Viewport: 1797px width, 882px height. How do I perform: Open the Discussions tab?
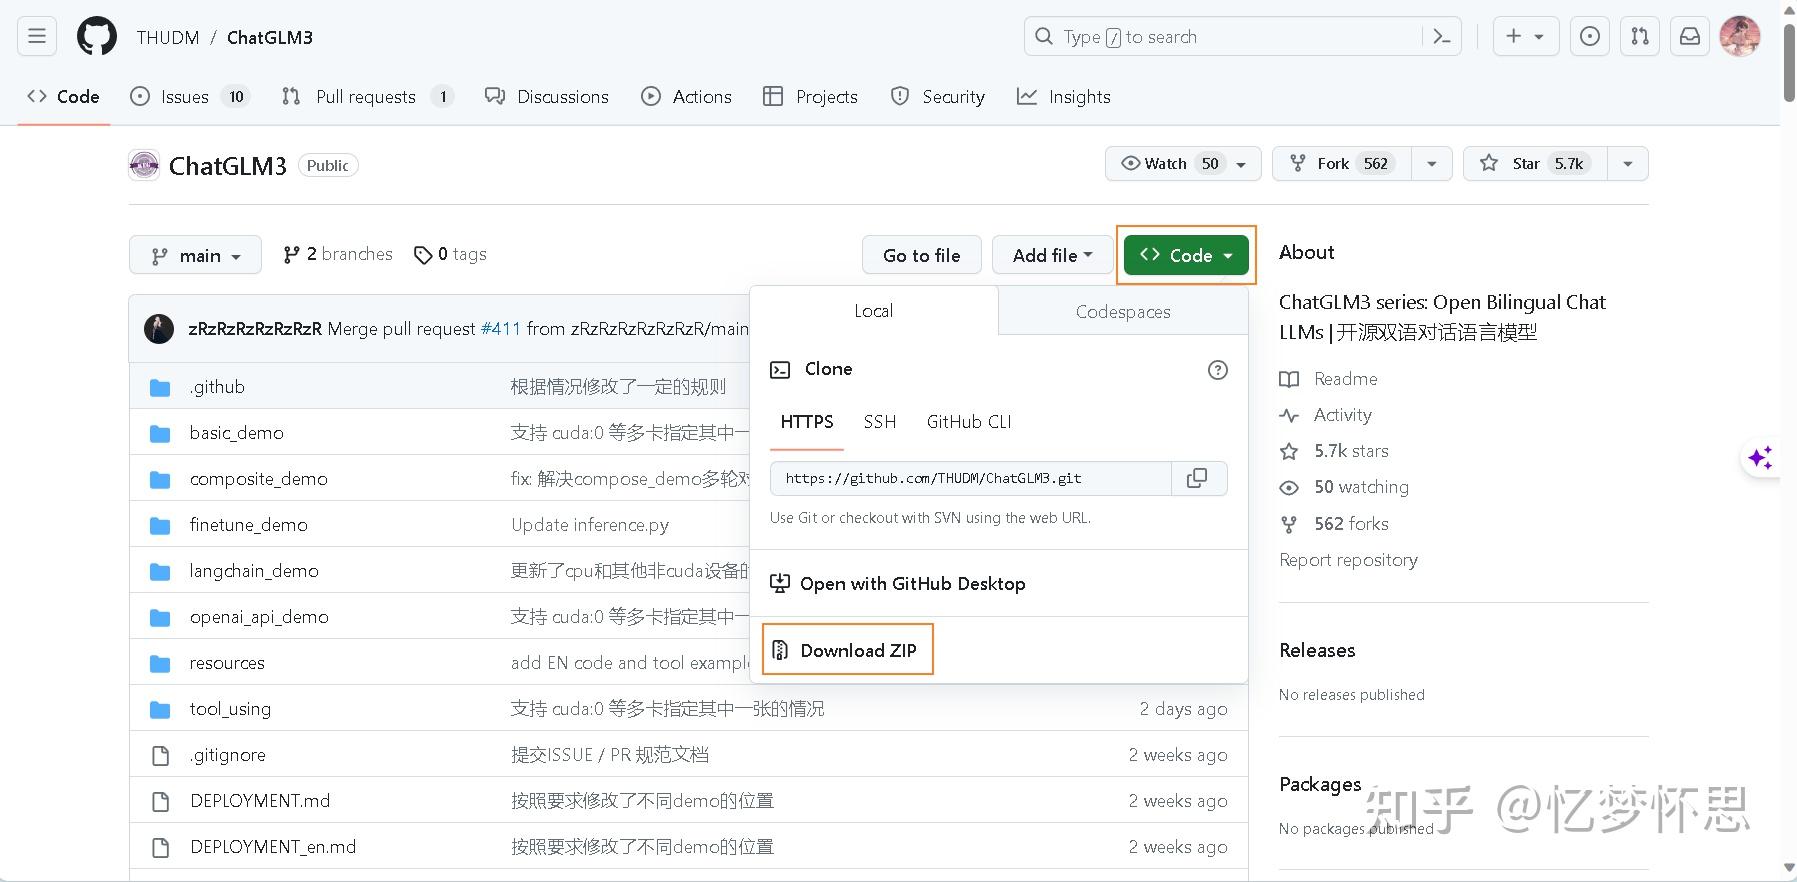(x=546, y=97)
